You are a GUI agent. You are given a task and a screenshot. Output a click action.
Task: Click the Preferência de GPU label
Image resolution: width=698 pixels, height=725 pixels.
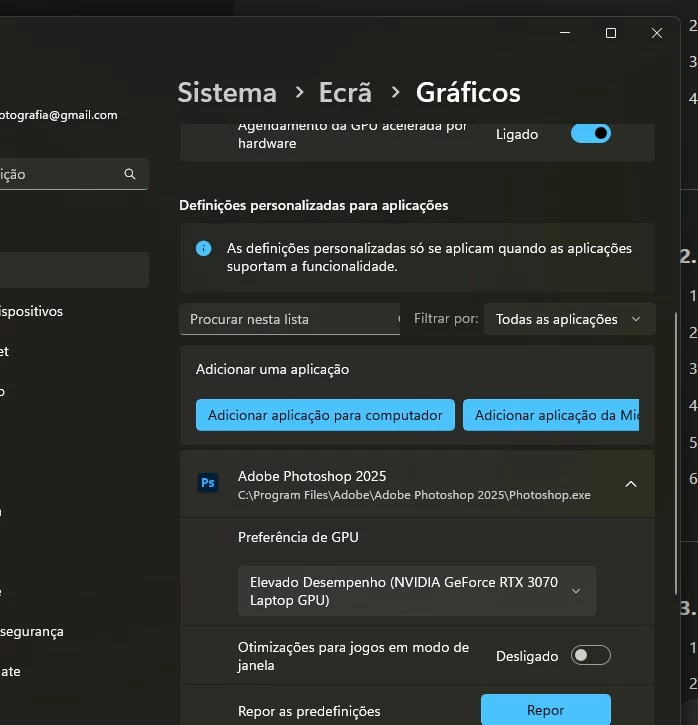pos(298,537)
